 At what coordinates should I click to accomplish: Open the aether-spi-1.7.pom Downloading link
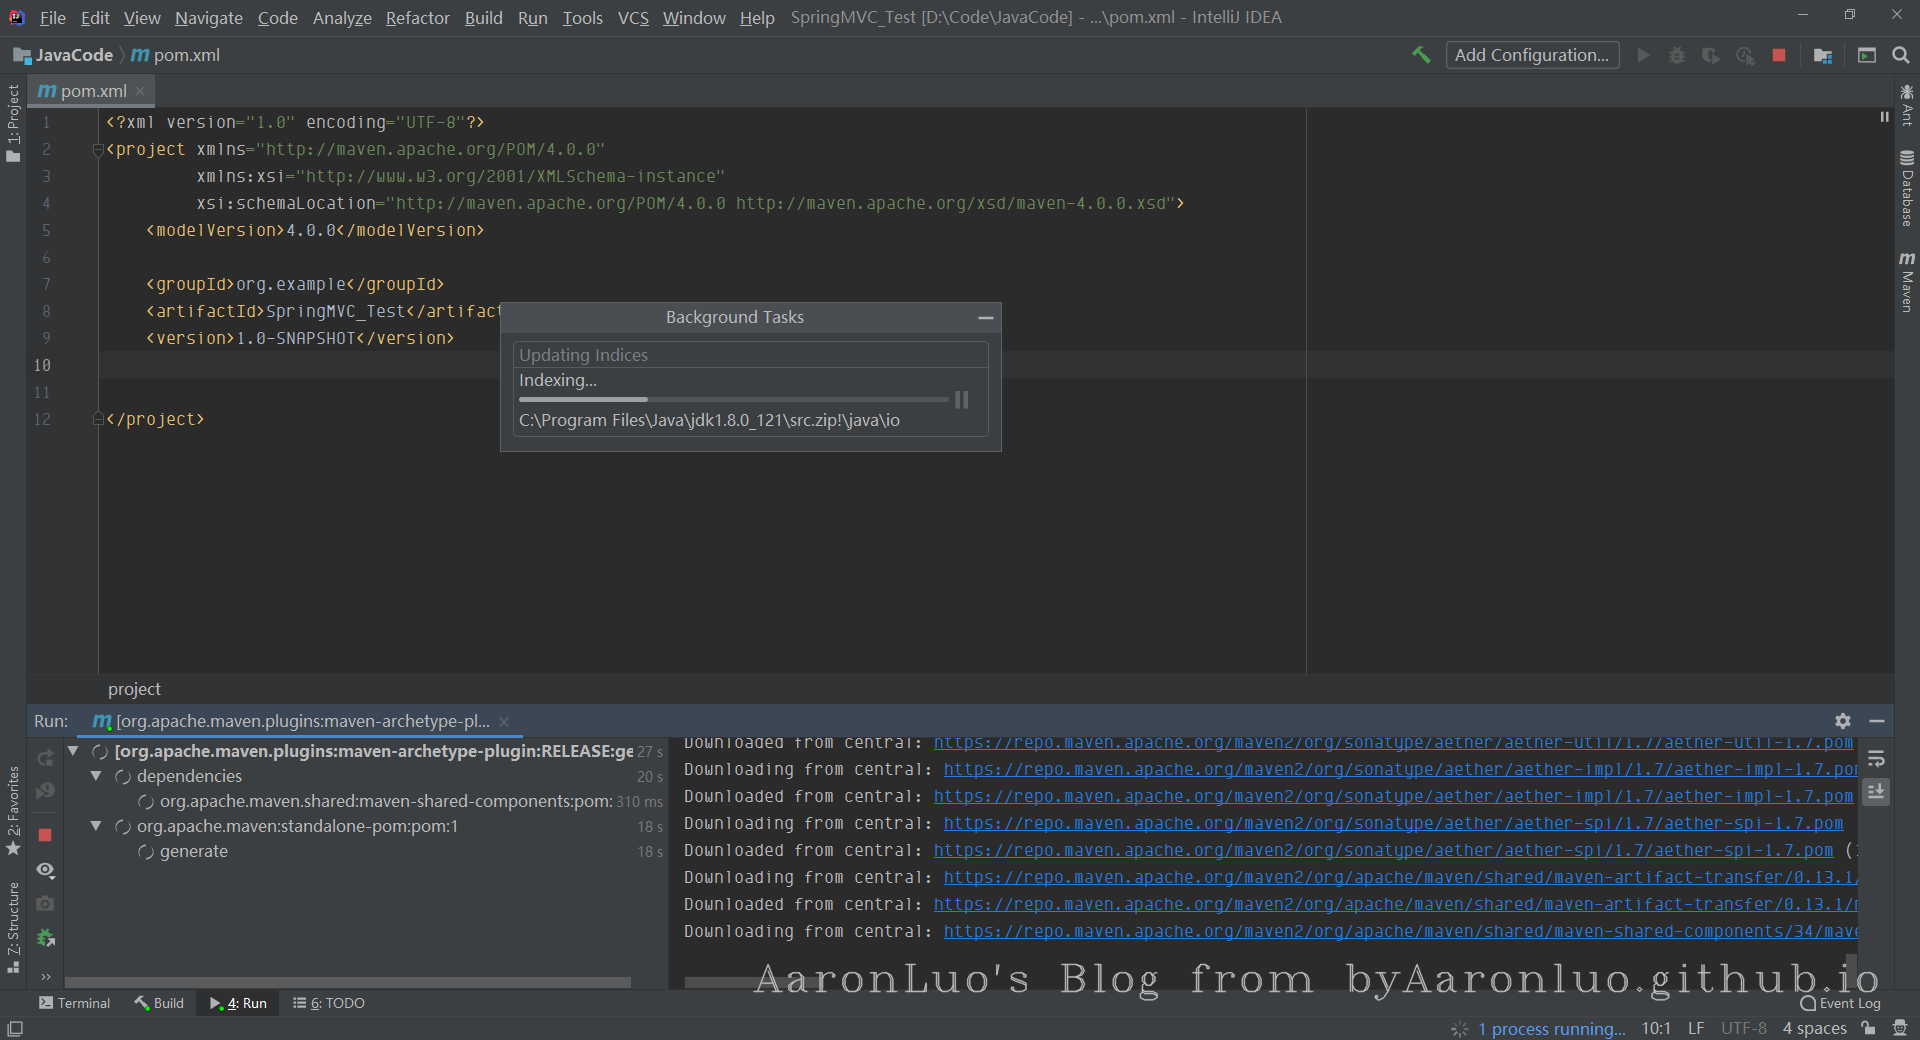(x=1393, y=823)
